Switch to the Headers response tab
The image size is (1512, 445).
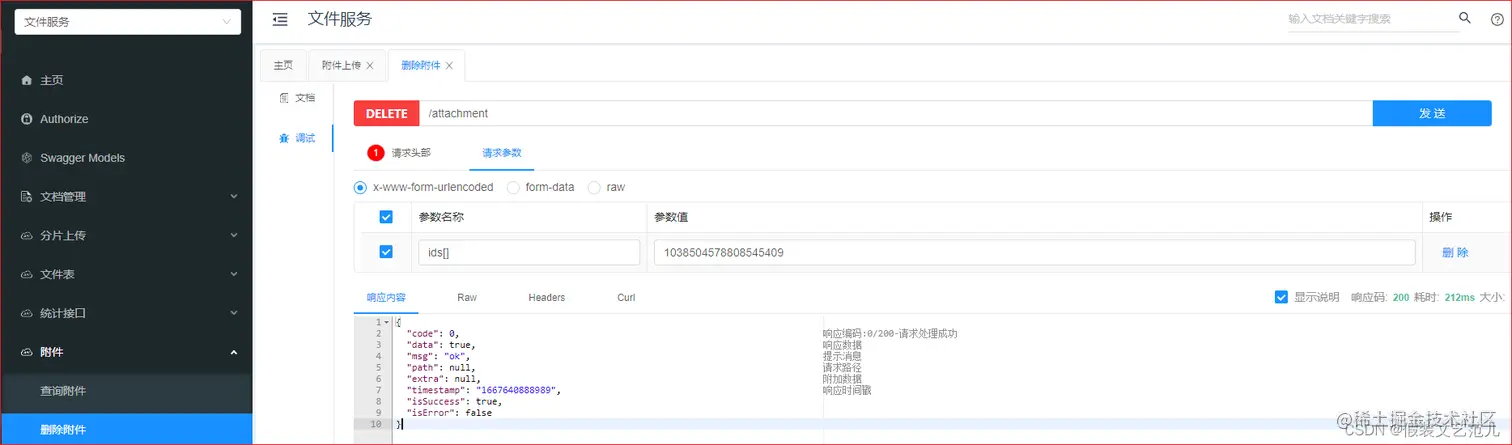tap(547, 297)
